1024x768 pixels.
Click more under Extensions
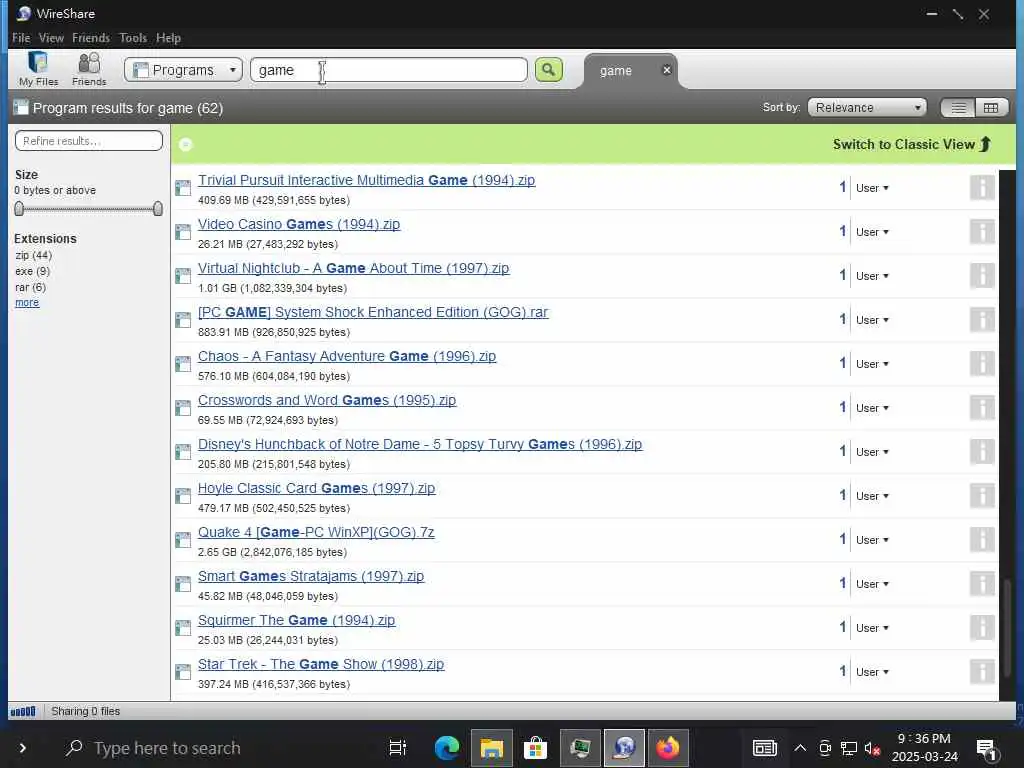click(27, 302)
